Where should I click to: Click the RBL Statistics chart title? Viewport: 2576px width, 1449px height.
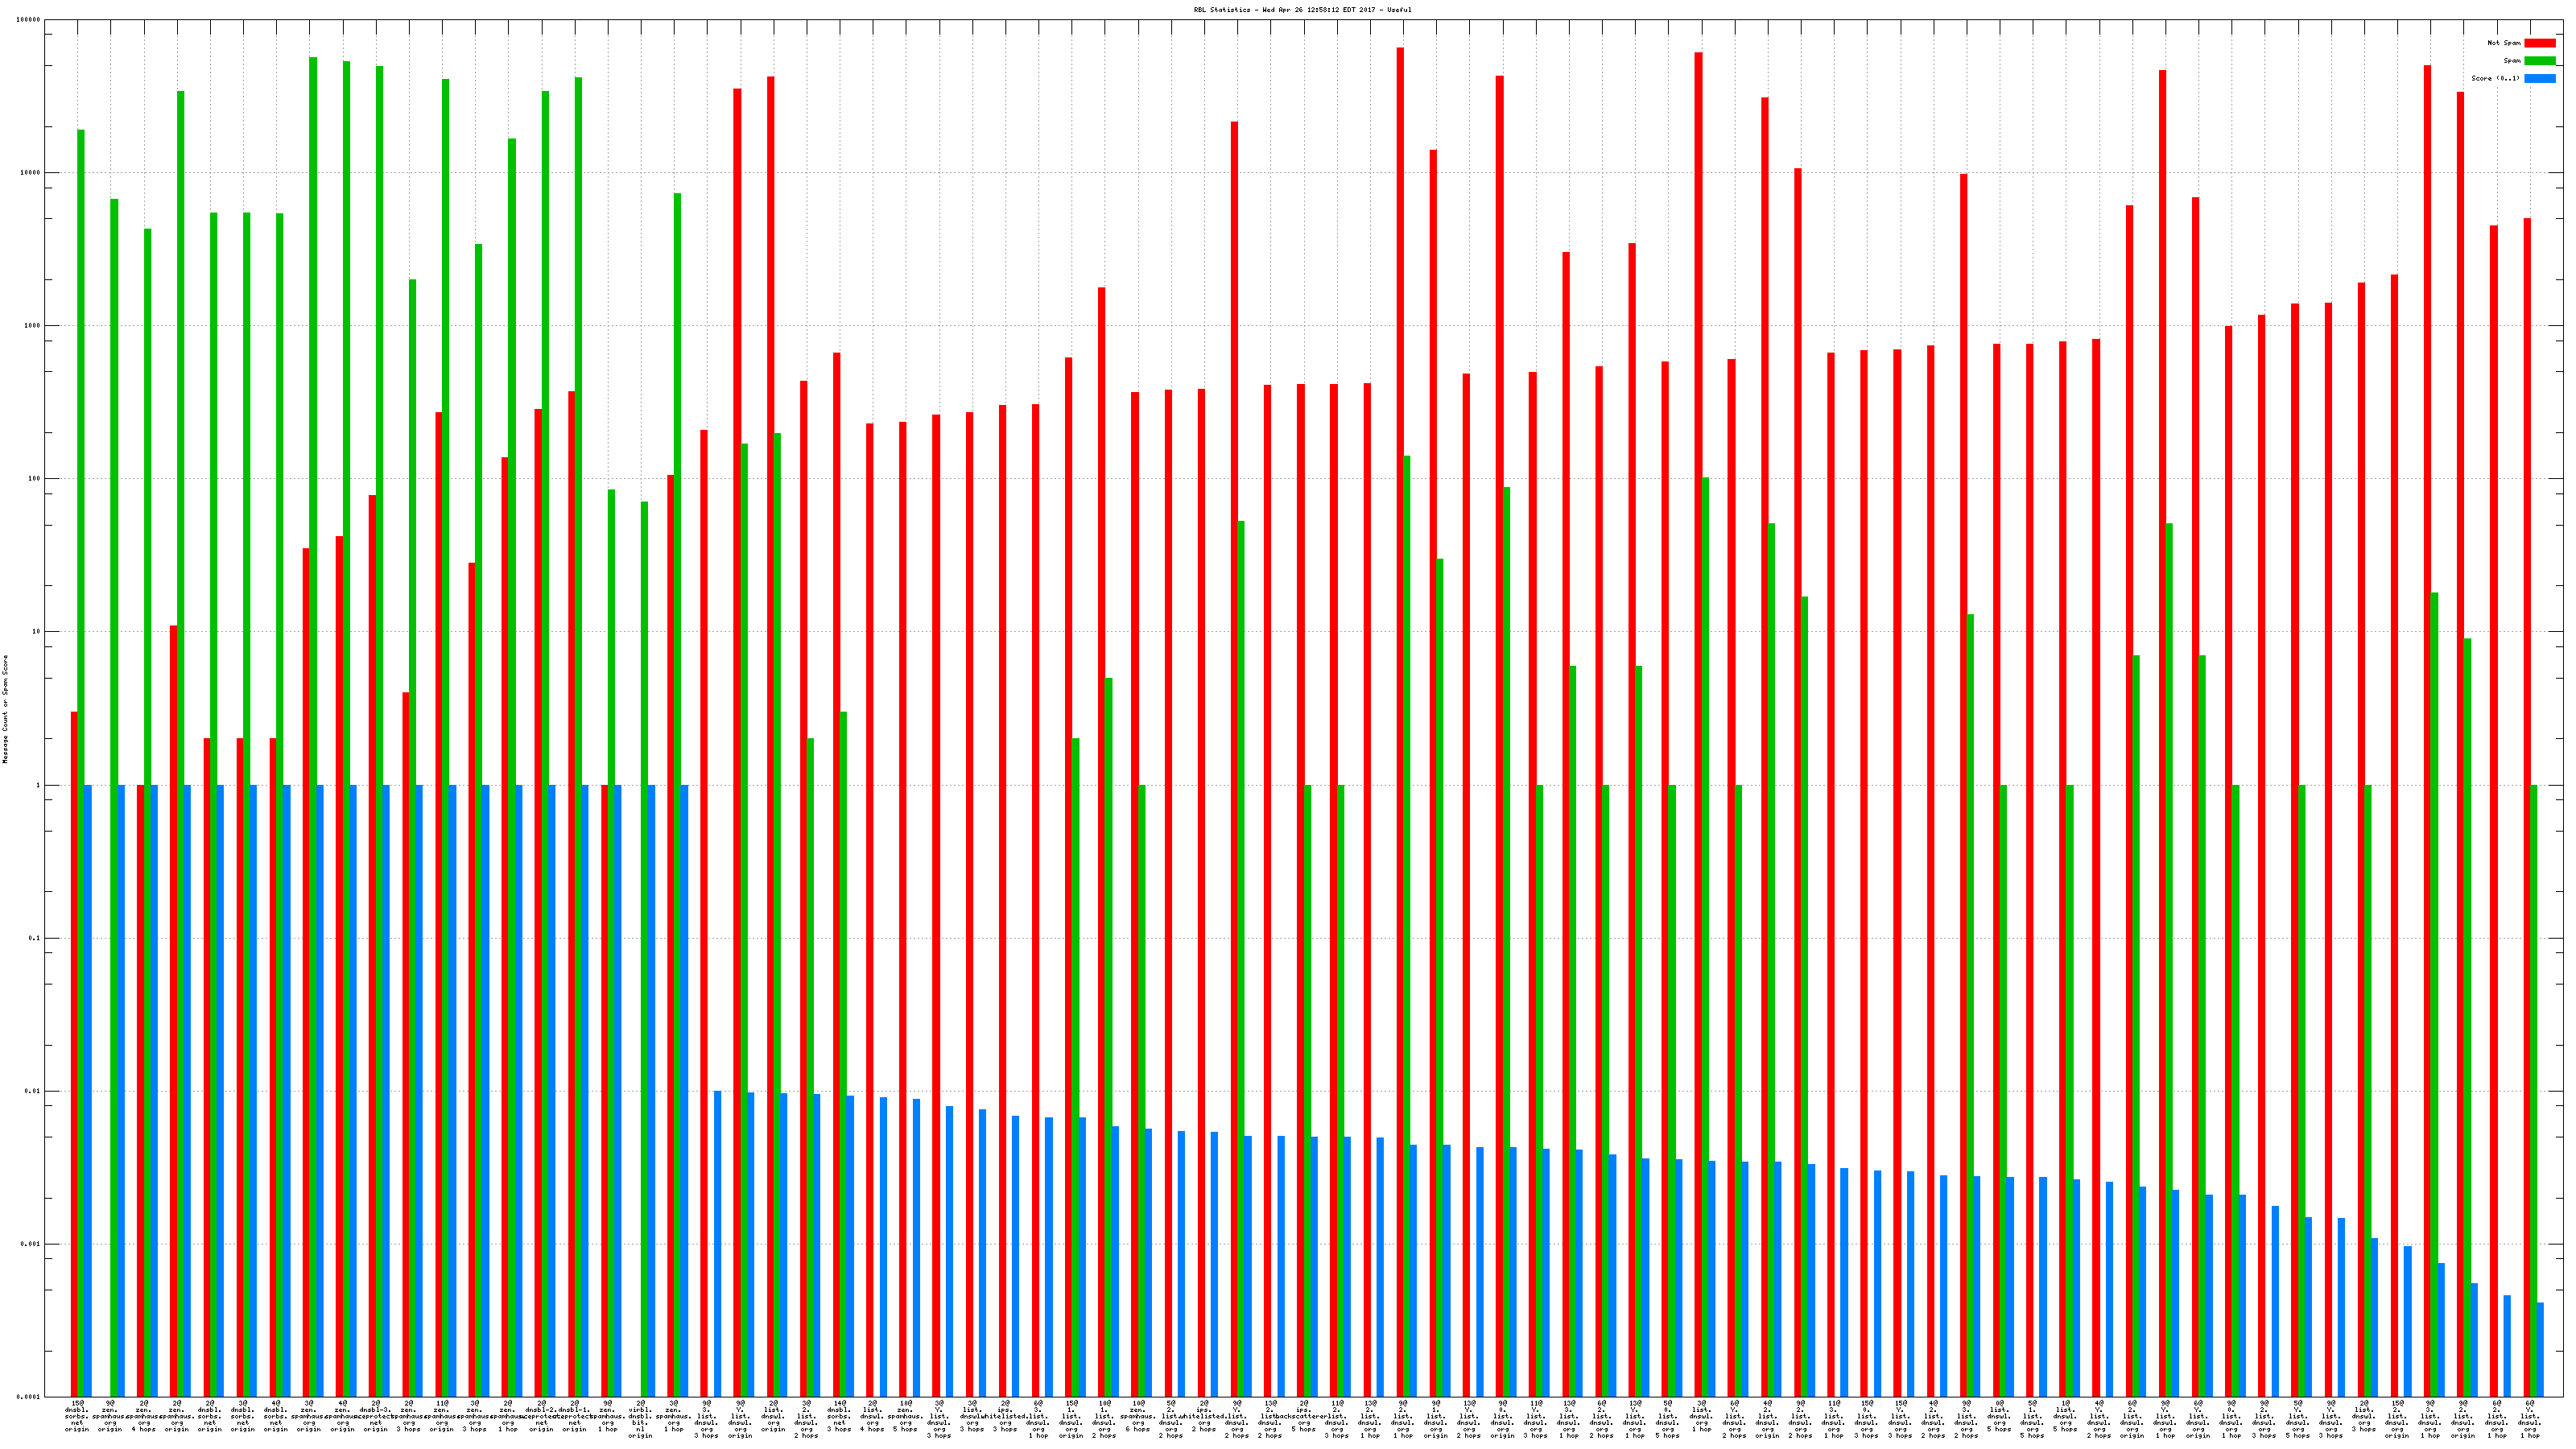[1302, 10]
